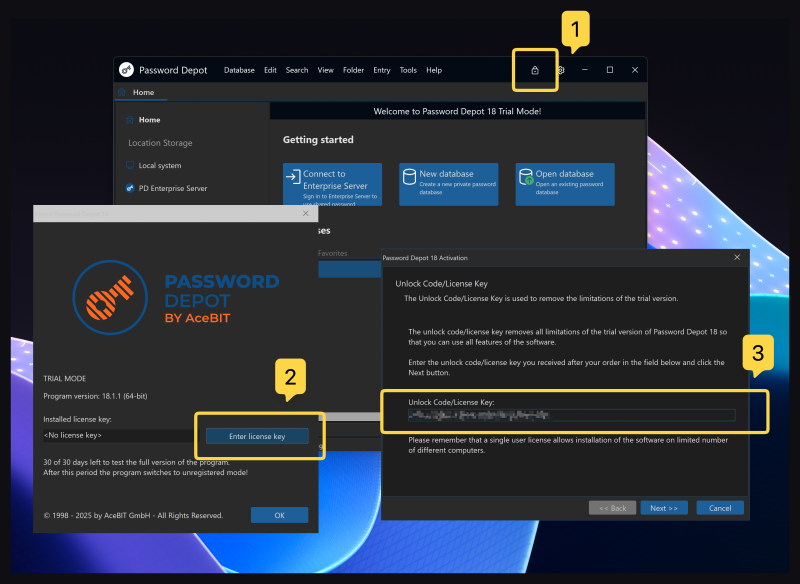Click the Home icon in the sidebar

[130, 120]
